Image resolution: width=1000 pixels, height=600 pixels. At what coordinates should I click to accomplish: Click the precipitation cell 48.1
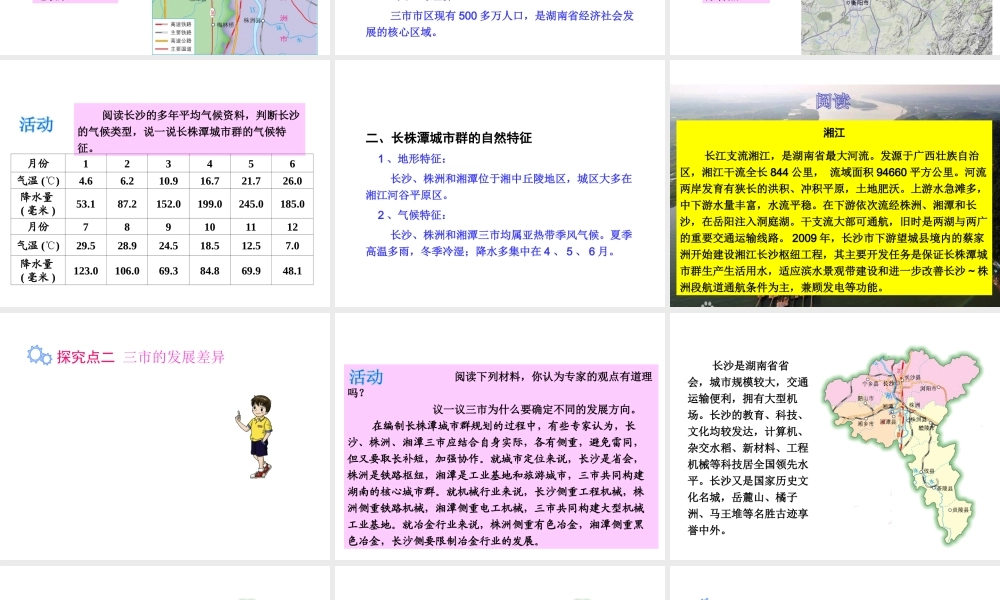coord(292,270)
